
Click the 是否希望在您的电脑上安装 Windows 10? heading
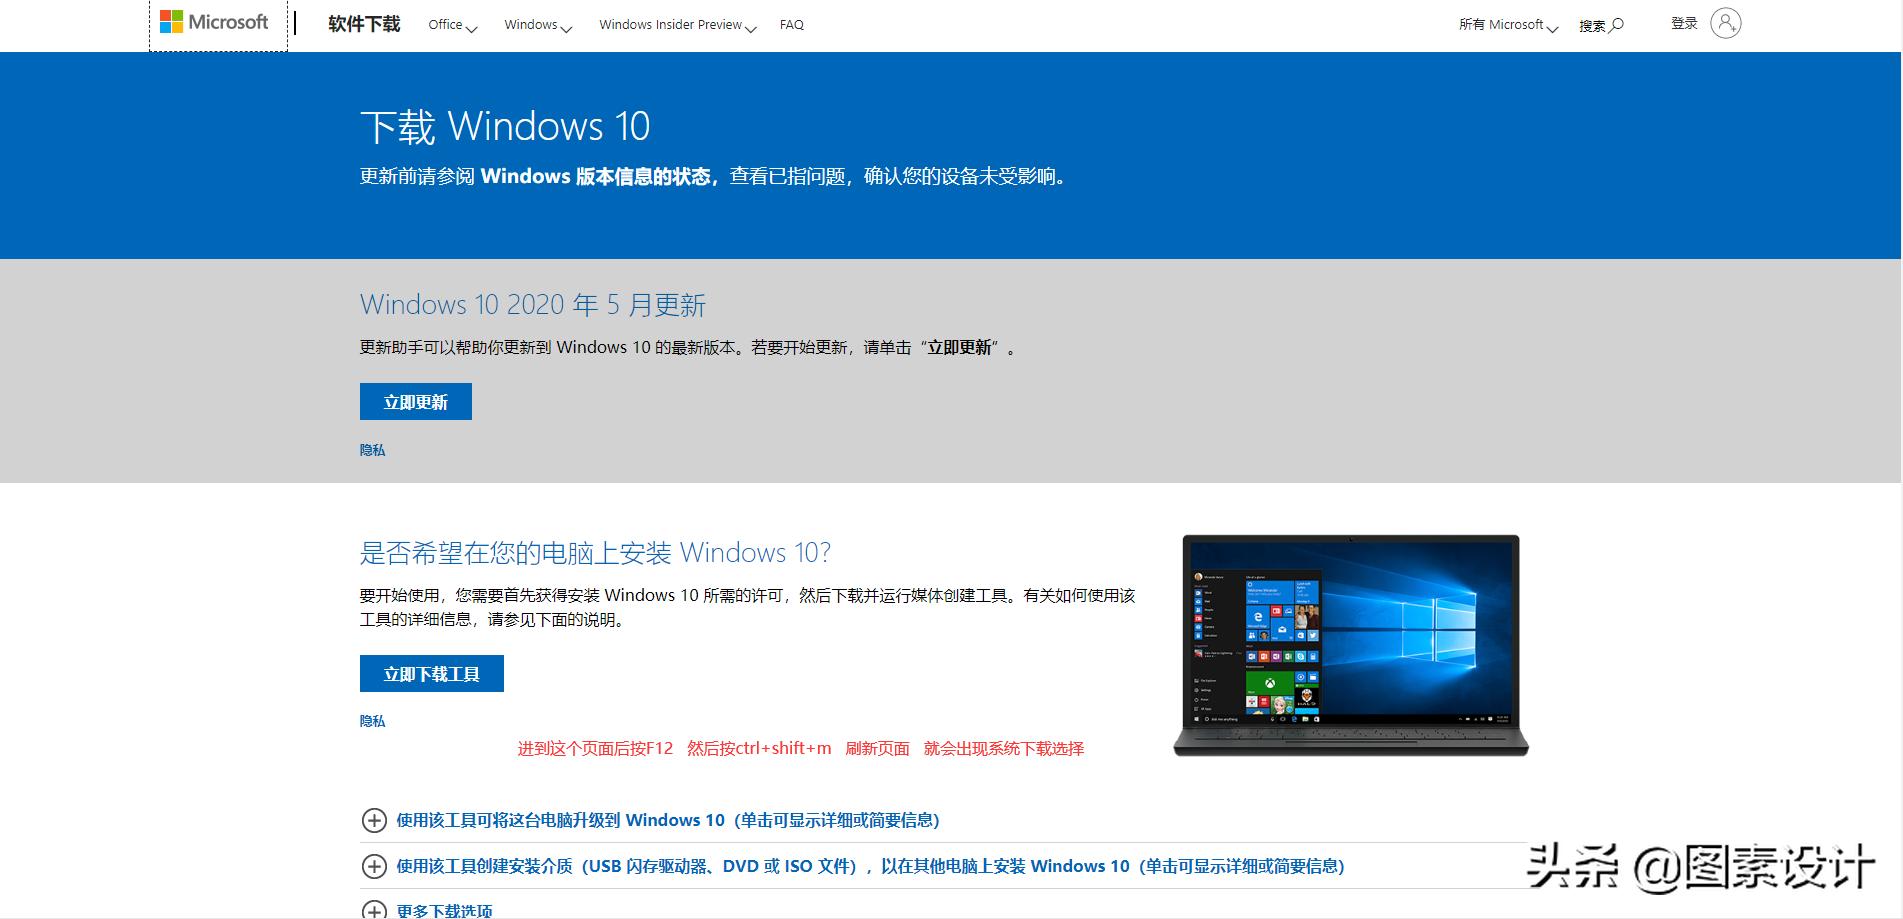[595, 553]
